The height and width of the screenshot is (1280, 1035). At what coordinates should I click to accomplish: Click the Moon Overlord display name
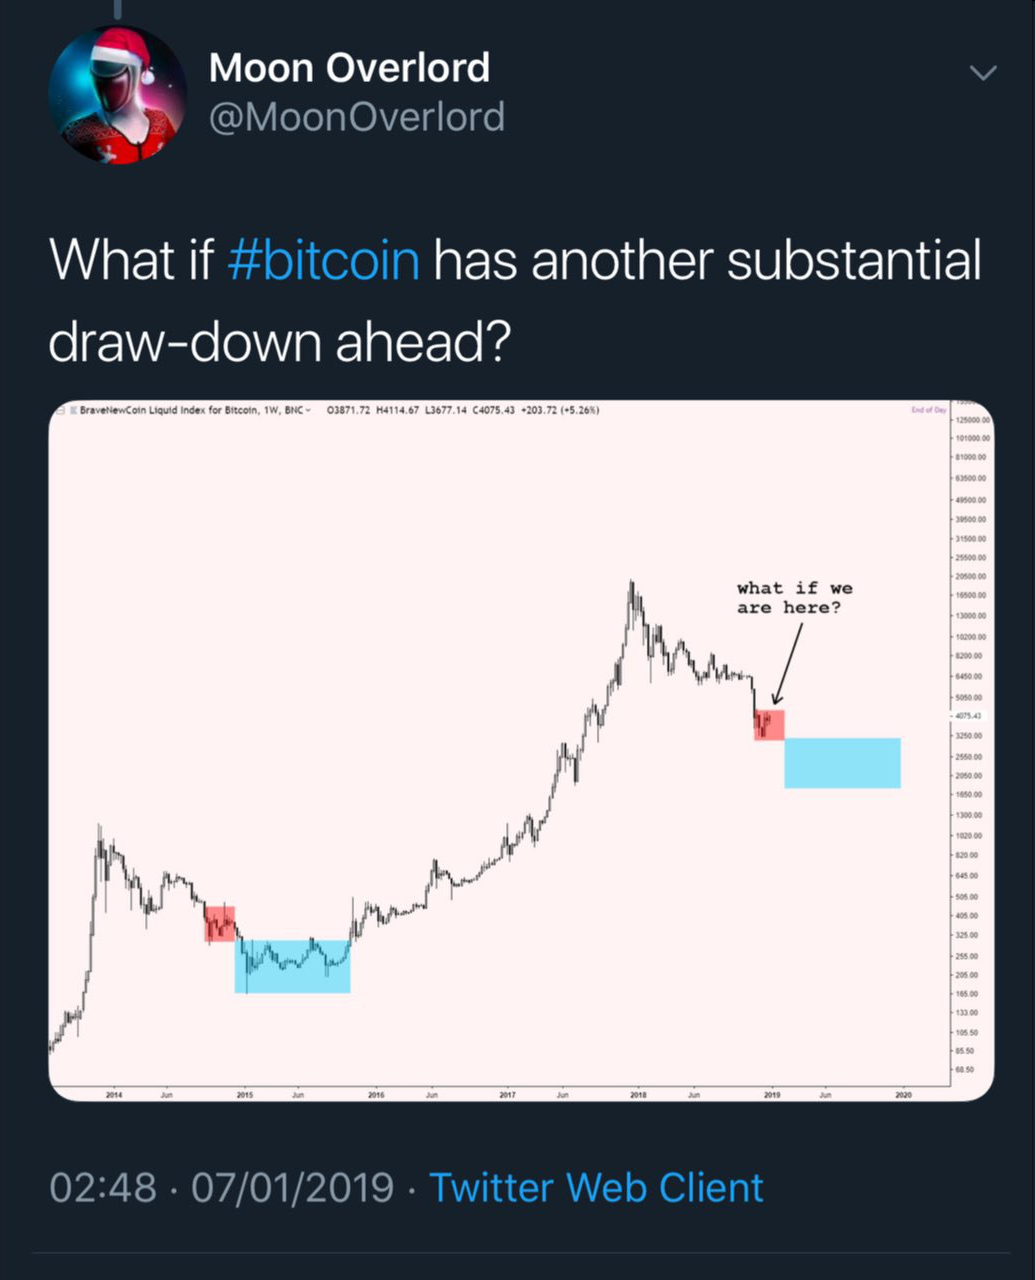click(x=349, y=68)
